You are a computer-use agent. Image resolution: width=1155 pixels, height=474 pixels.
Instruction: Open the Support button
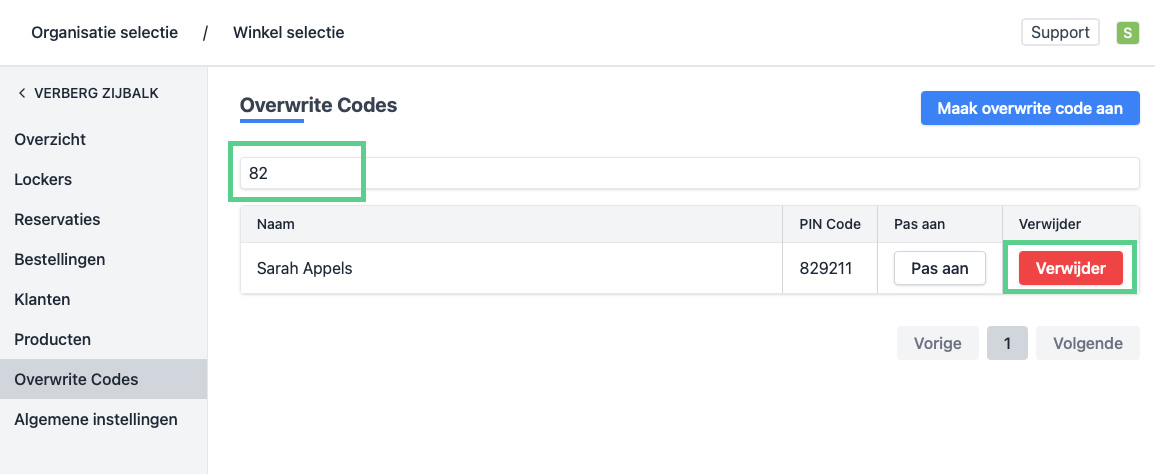pos(1060,32)
